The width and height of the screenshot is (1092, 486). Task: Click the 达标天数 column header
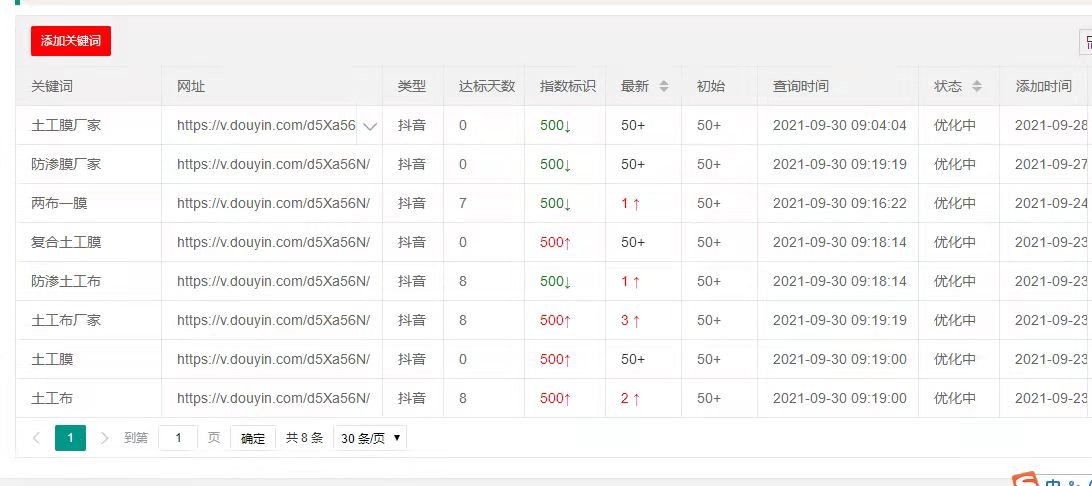tap(487, 86)
